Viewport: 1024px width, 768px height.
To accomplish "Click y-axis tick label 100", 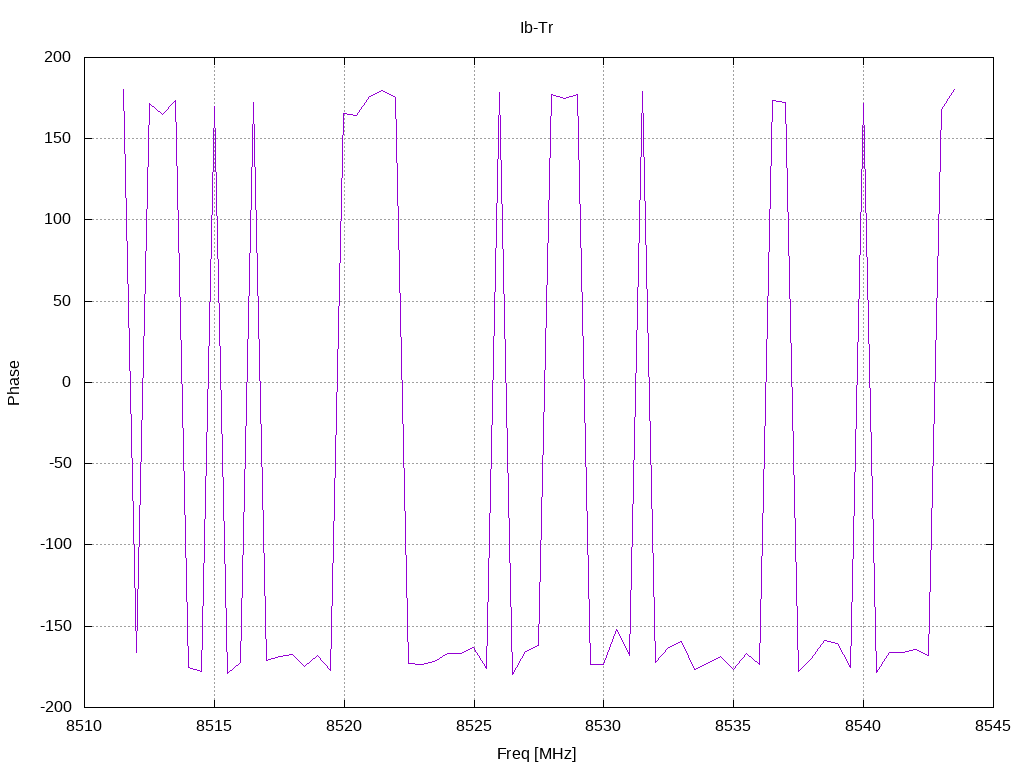I will point(57,219).
